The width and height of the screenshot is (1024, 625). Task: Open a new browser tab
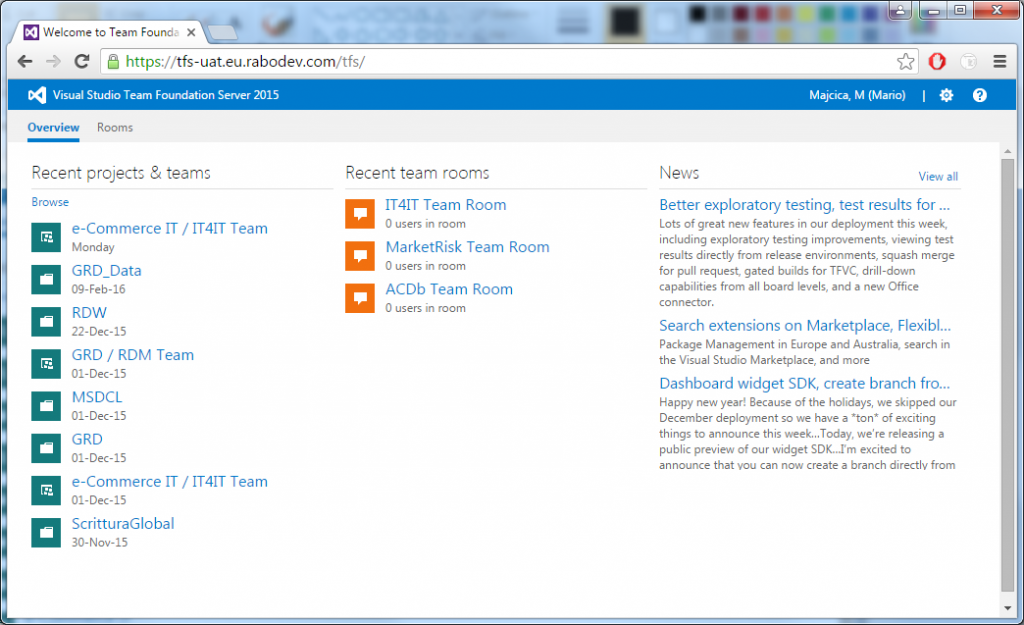223,32
